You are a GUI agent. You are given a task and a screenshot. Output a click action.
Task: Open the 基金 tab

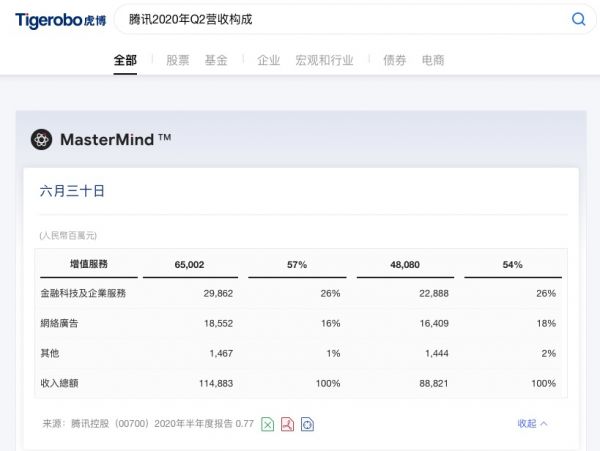click(216, 60)
